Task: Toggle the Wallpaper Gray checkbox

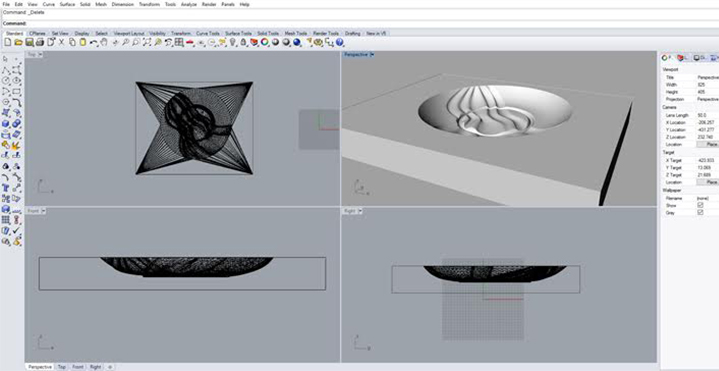Action: [700, 213]
